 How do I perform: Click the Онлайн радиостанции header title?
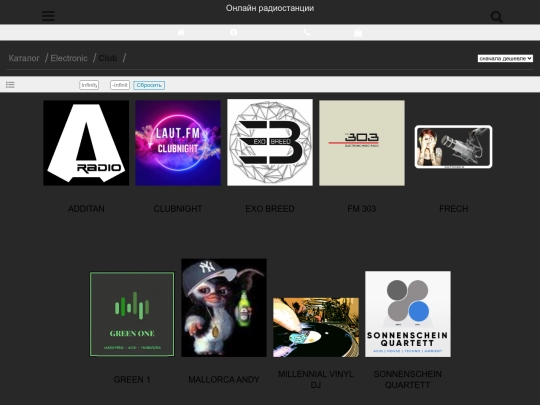tap(270, 8)
